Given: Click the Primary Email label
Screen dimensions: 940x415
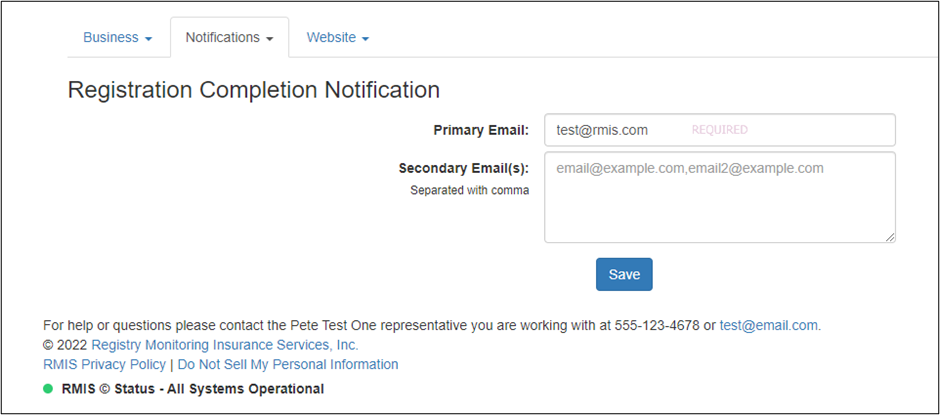Looking at the screenshot, I should pos(481,130).
